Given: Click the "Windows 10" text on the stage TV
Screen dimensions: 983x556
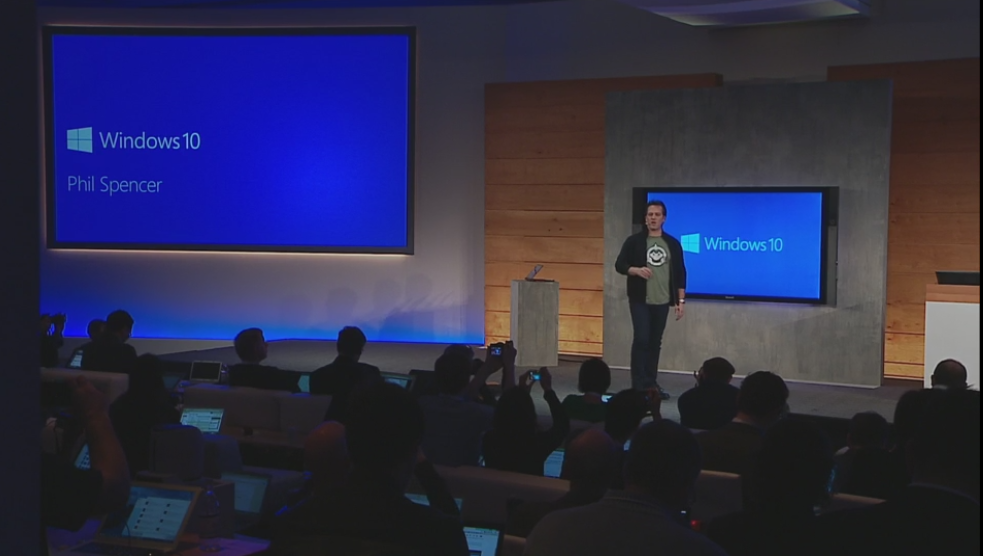Looking at the screenshot, I should 744,244.
